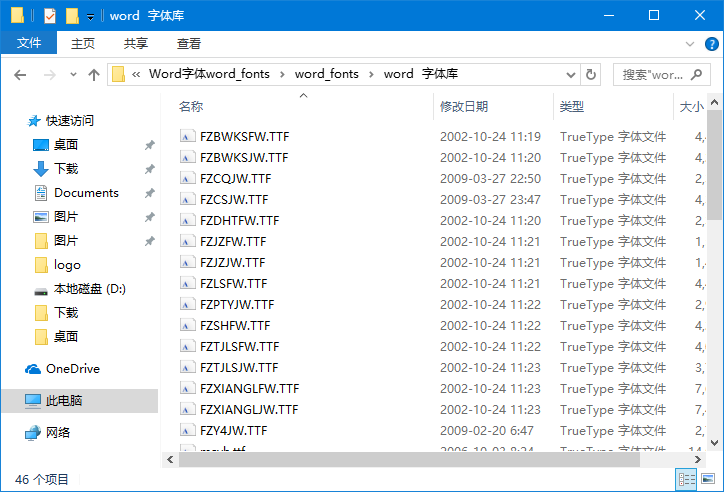Click the pin icon beside Documents
The image size is (724, 492).
(149, 193)
